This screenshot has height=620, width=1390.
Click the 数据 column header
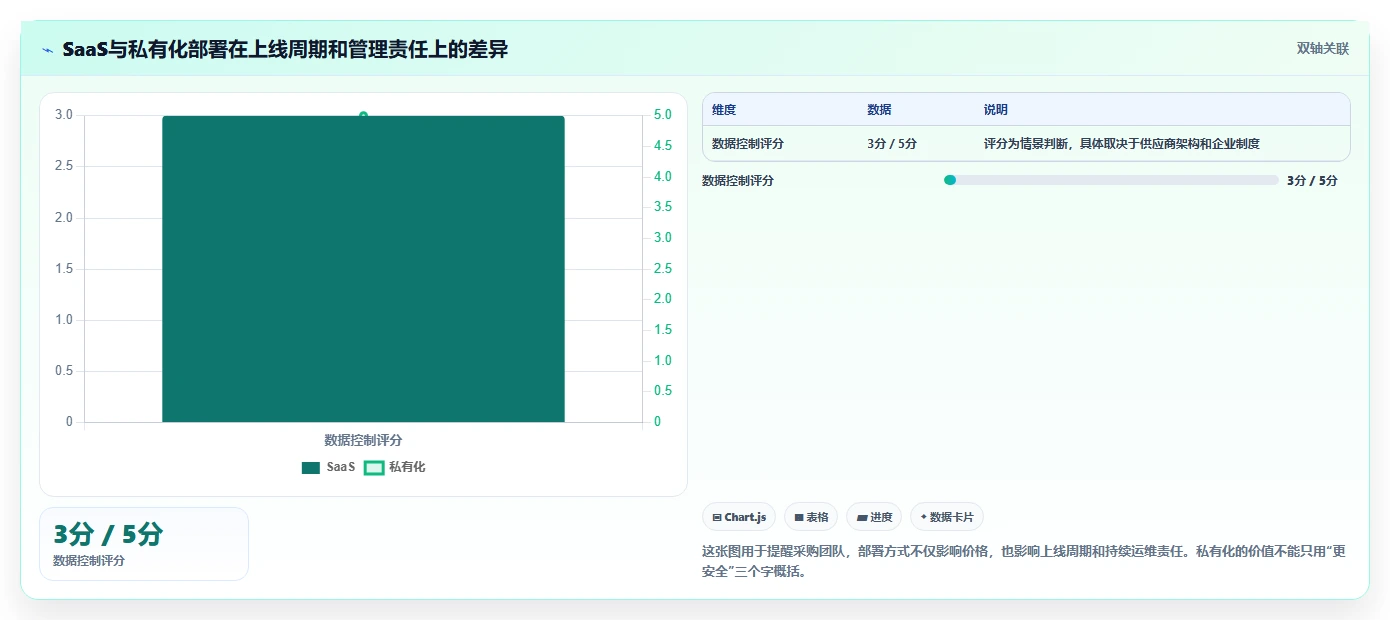pos(879,110)
